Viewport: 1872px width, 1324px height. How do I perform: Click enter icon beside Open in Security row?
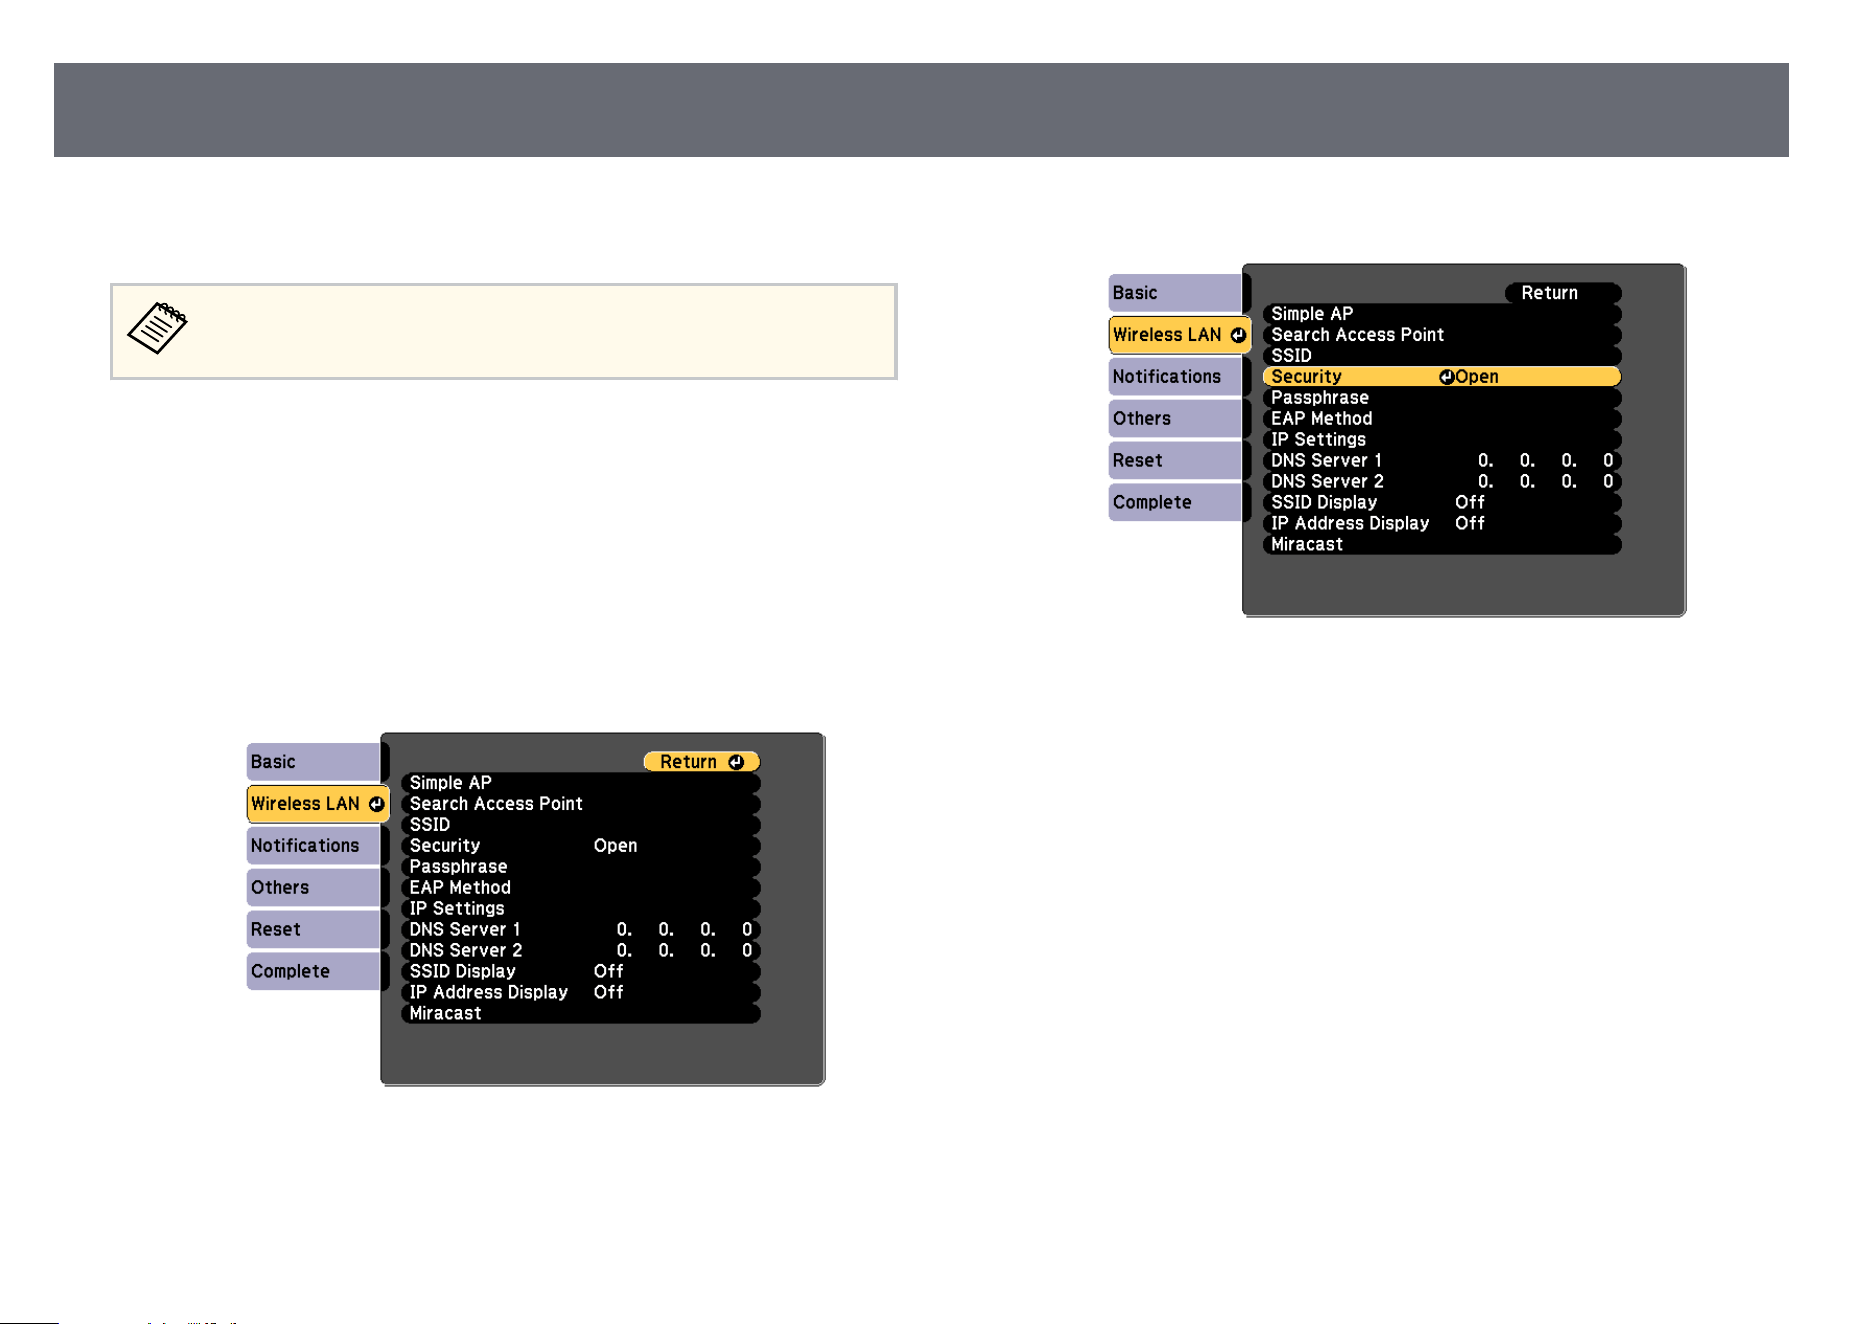pyautogui.click(x=1446, y=377)
